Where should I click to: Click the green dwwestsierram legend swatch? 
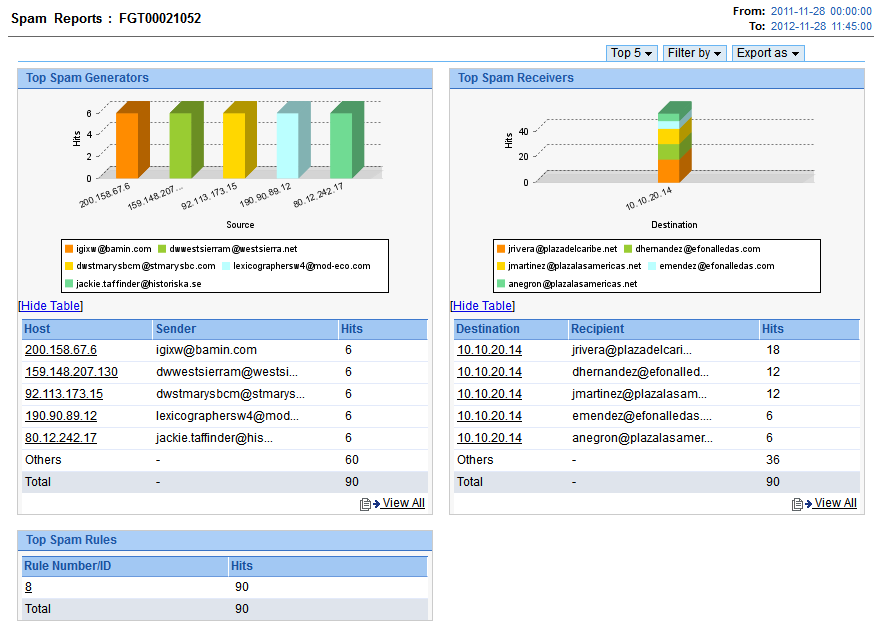point(162,249)
